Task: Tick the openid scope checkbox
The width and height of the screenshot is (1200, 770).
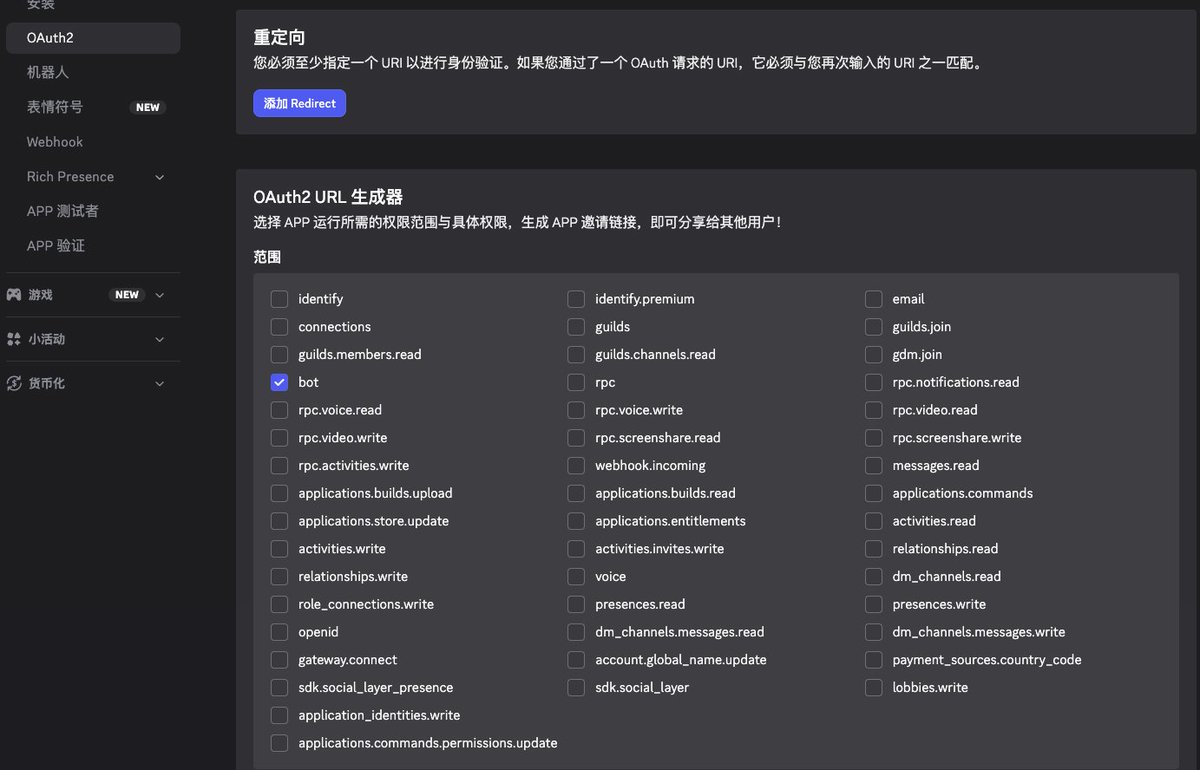Action: (279, 632)
